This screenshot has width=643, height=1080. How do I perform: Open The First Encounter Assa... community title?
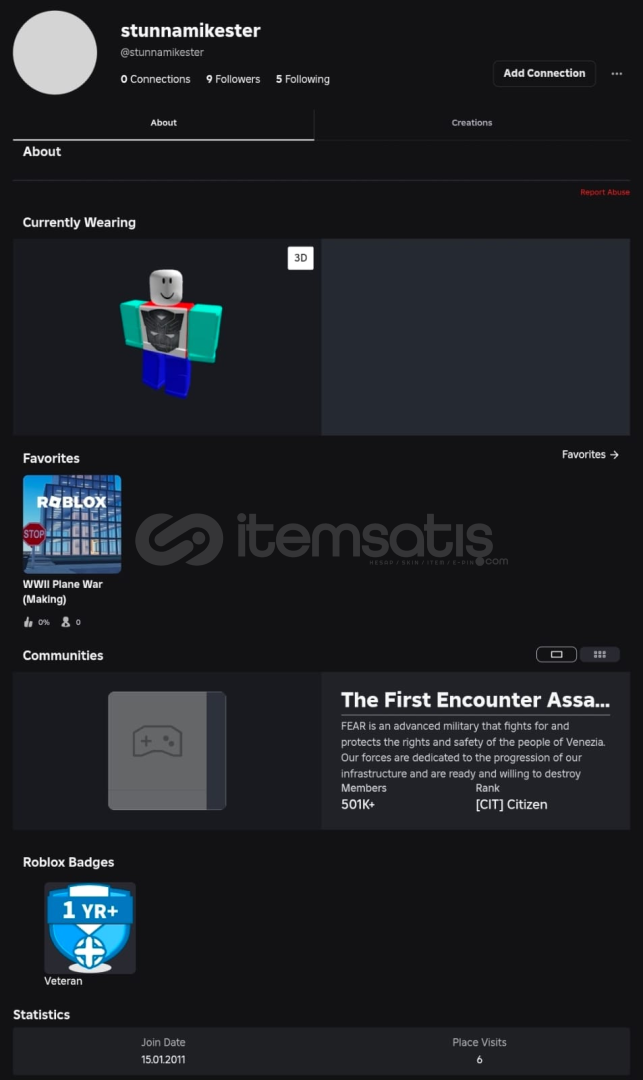pos(475,700)
